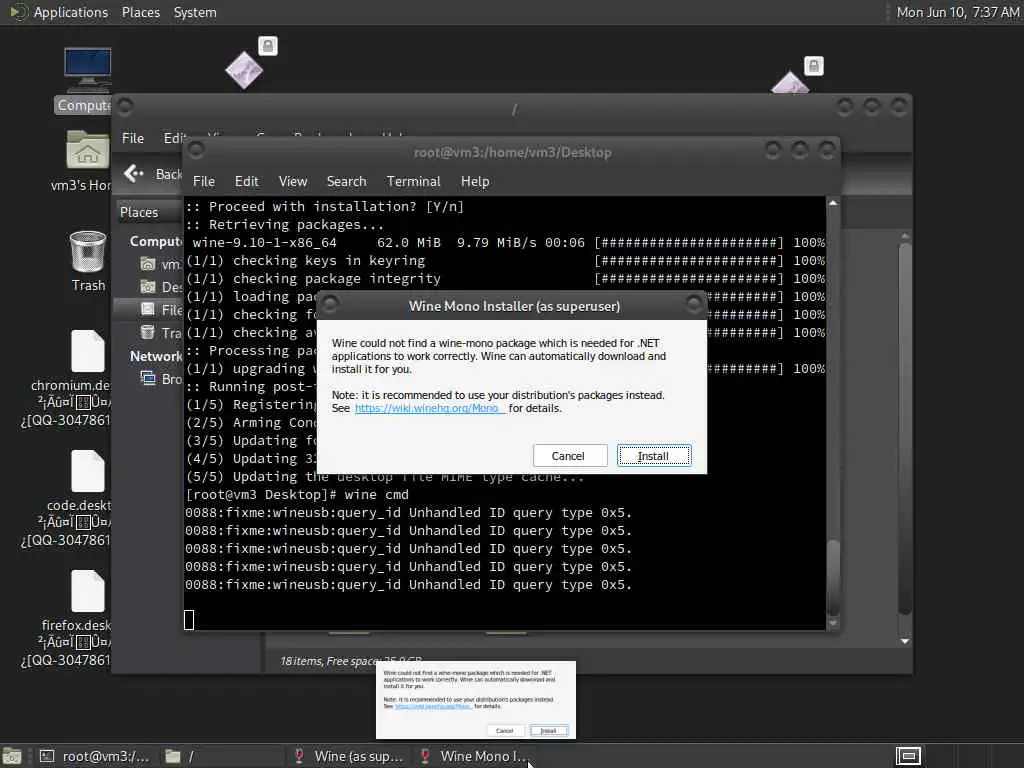Minimize the file manager window
The image size is (1024, 768).
[x=845, y=106]
